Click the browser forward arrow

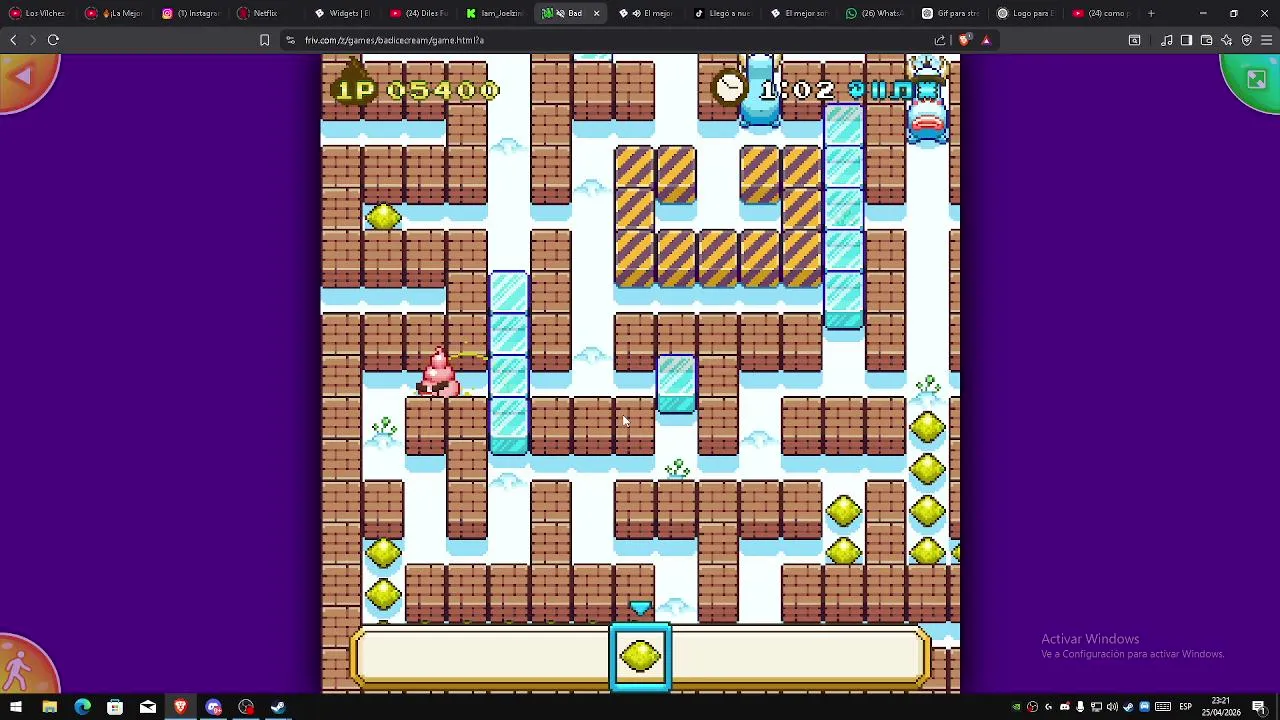tap(32, 40)
